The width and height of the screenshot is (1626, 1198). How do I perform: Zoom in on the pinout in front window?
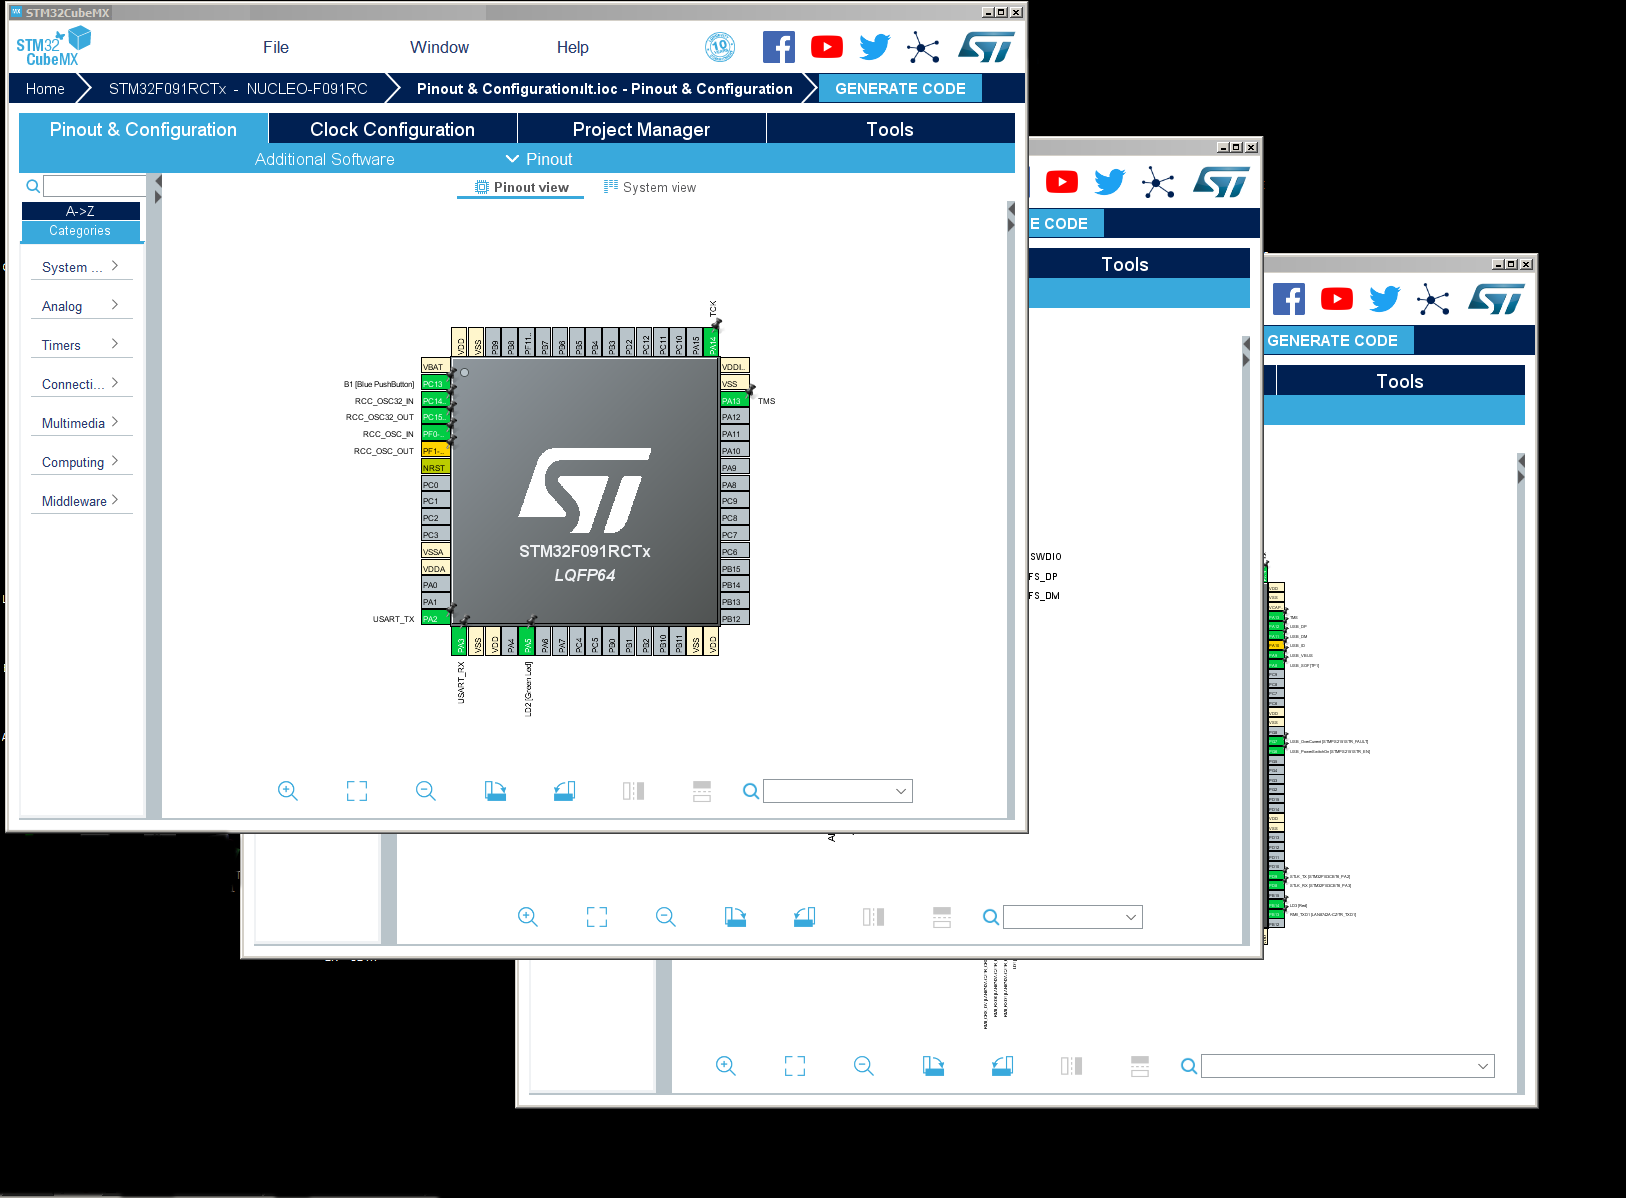[x=287, y=791]
